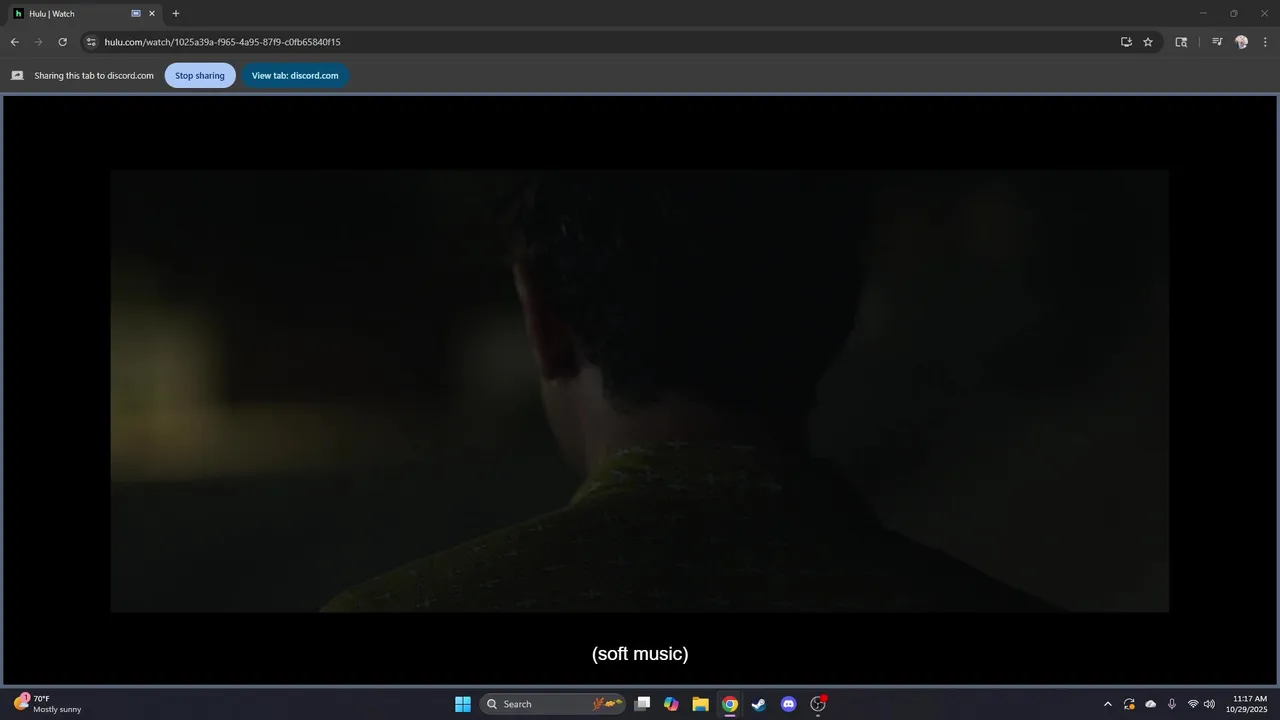Click the Hulu video player area
1280x720 pixels.
coord(640,390)
